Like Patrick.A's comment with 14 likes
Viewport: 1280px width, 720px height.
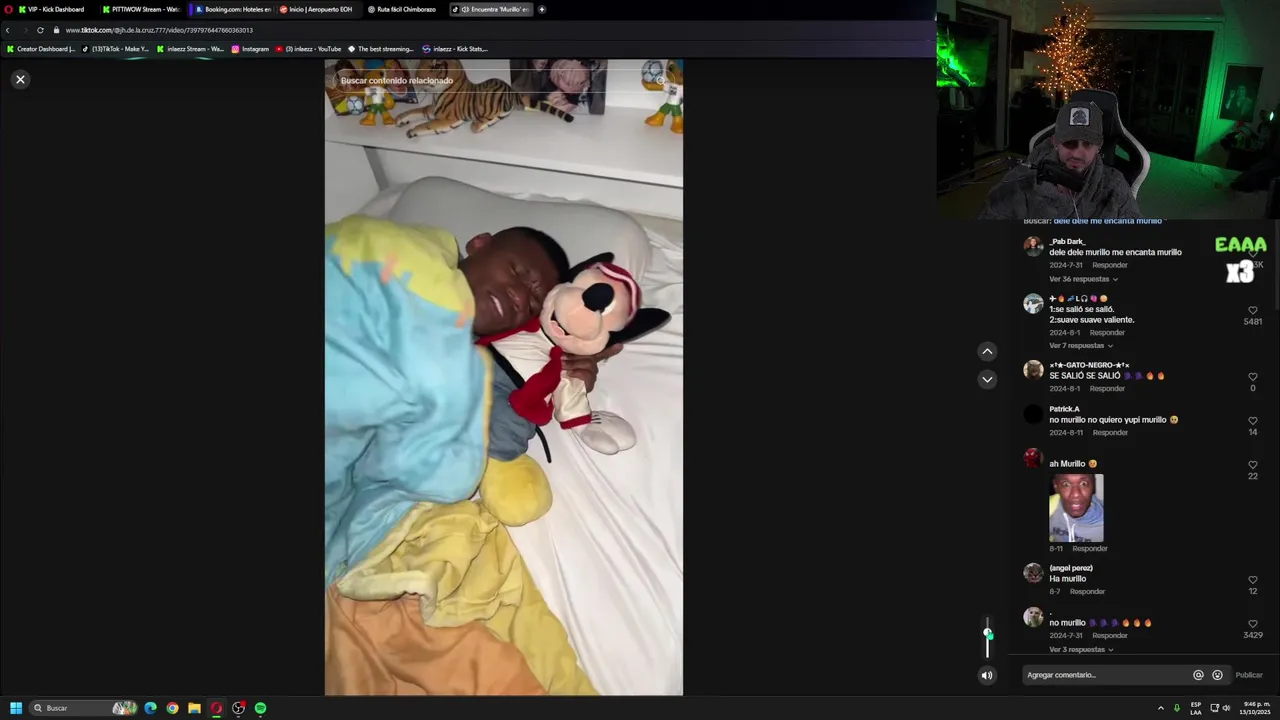(1252, 421)
